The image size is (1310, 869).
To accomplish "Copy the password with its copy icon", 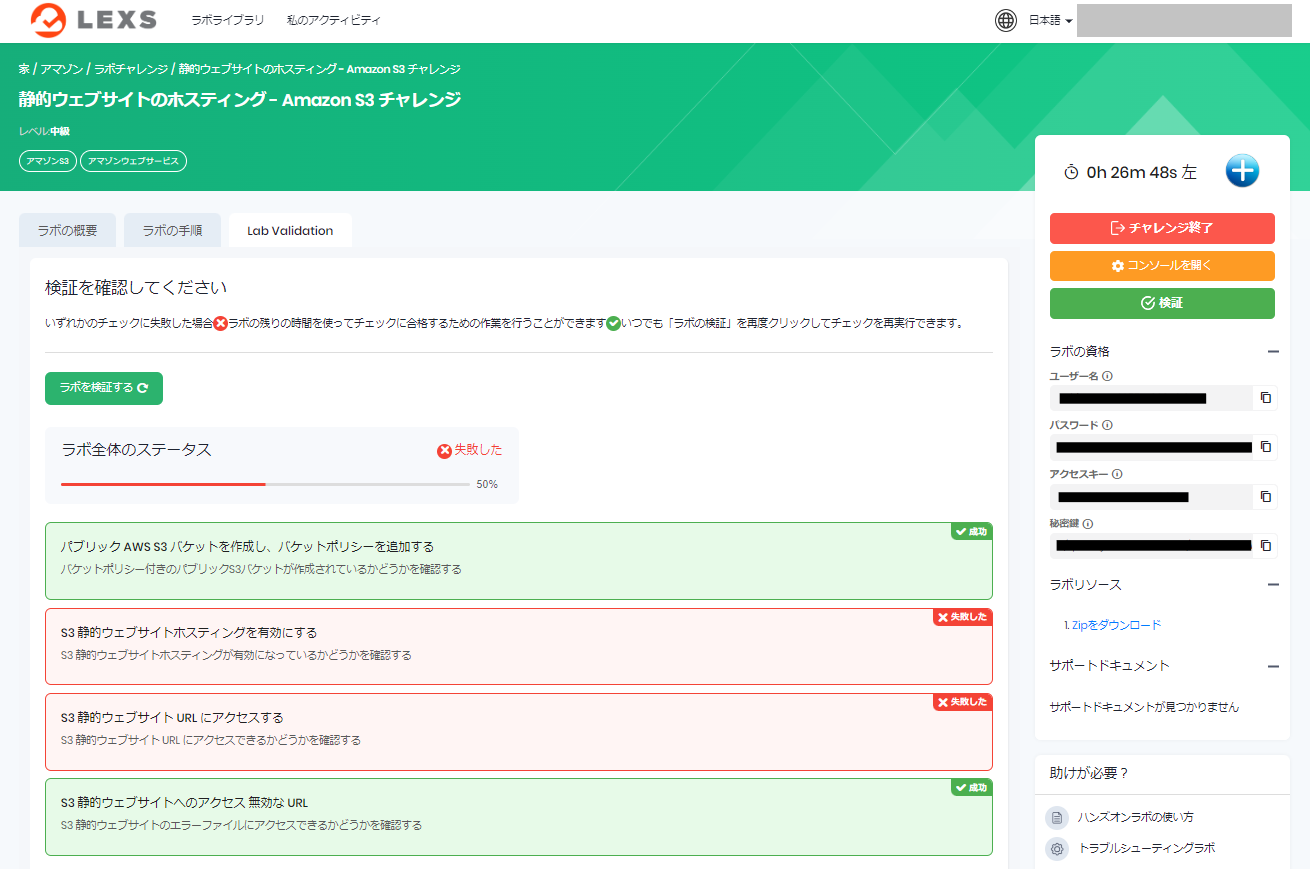I will pos(1265,447).
